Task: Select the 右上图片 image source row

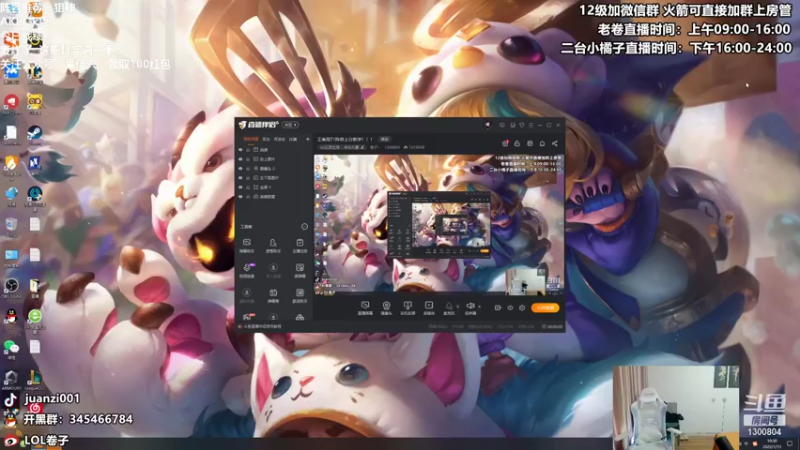Action: [x=273, y=159]
